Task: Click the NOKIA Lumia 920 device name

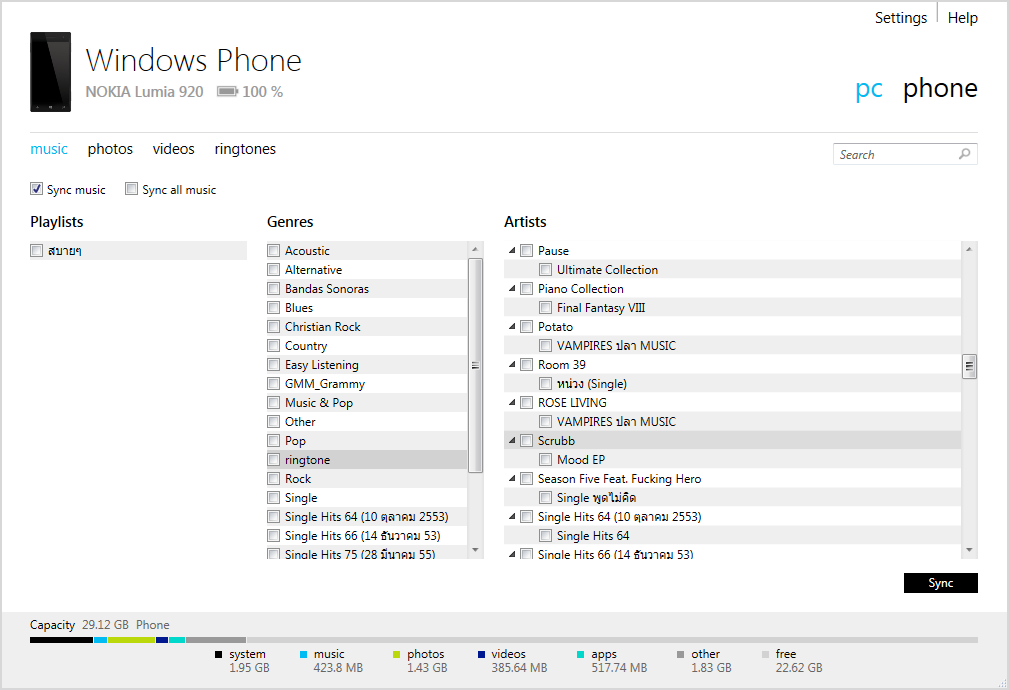Action: [x=144, y=92]
